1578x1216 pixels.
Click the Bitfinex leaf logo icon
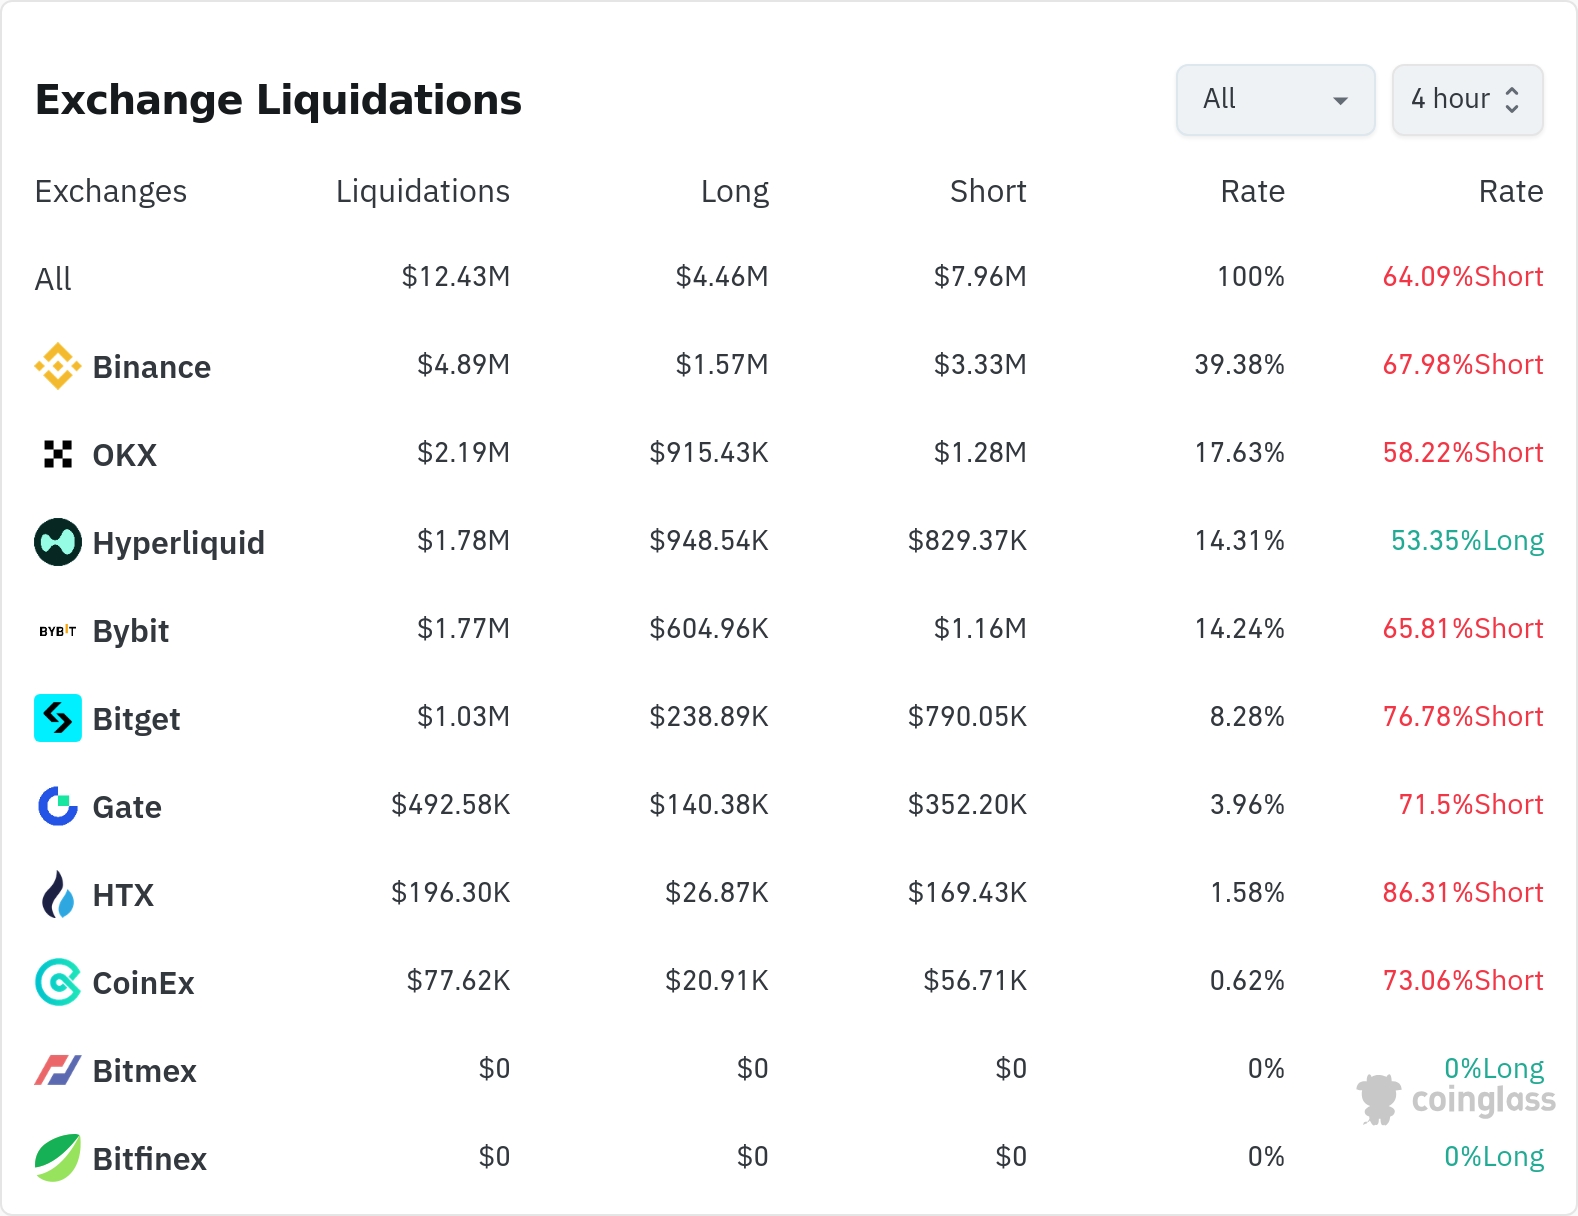(x=57, y=1158)
